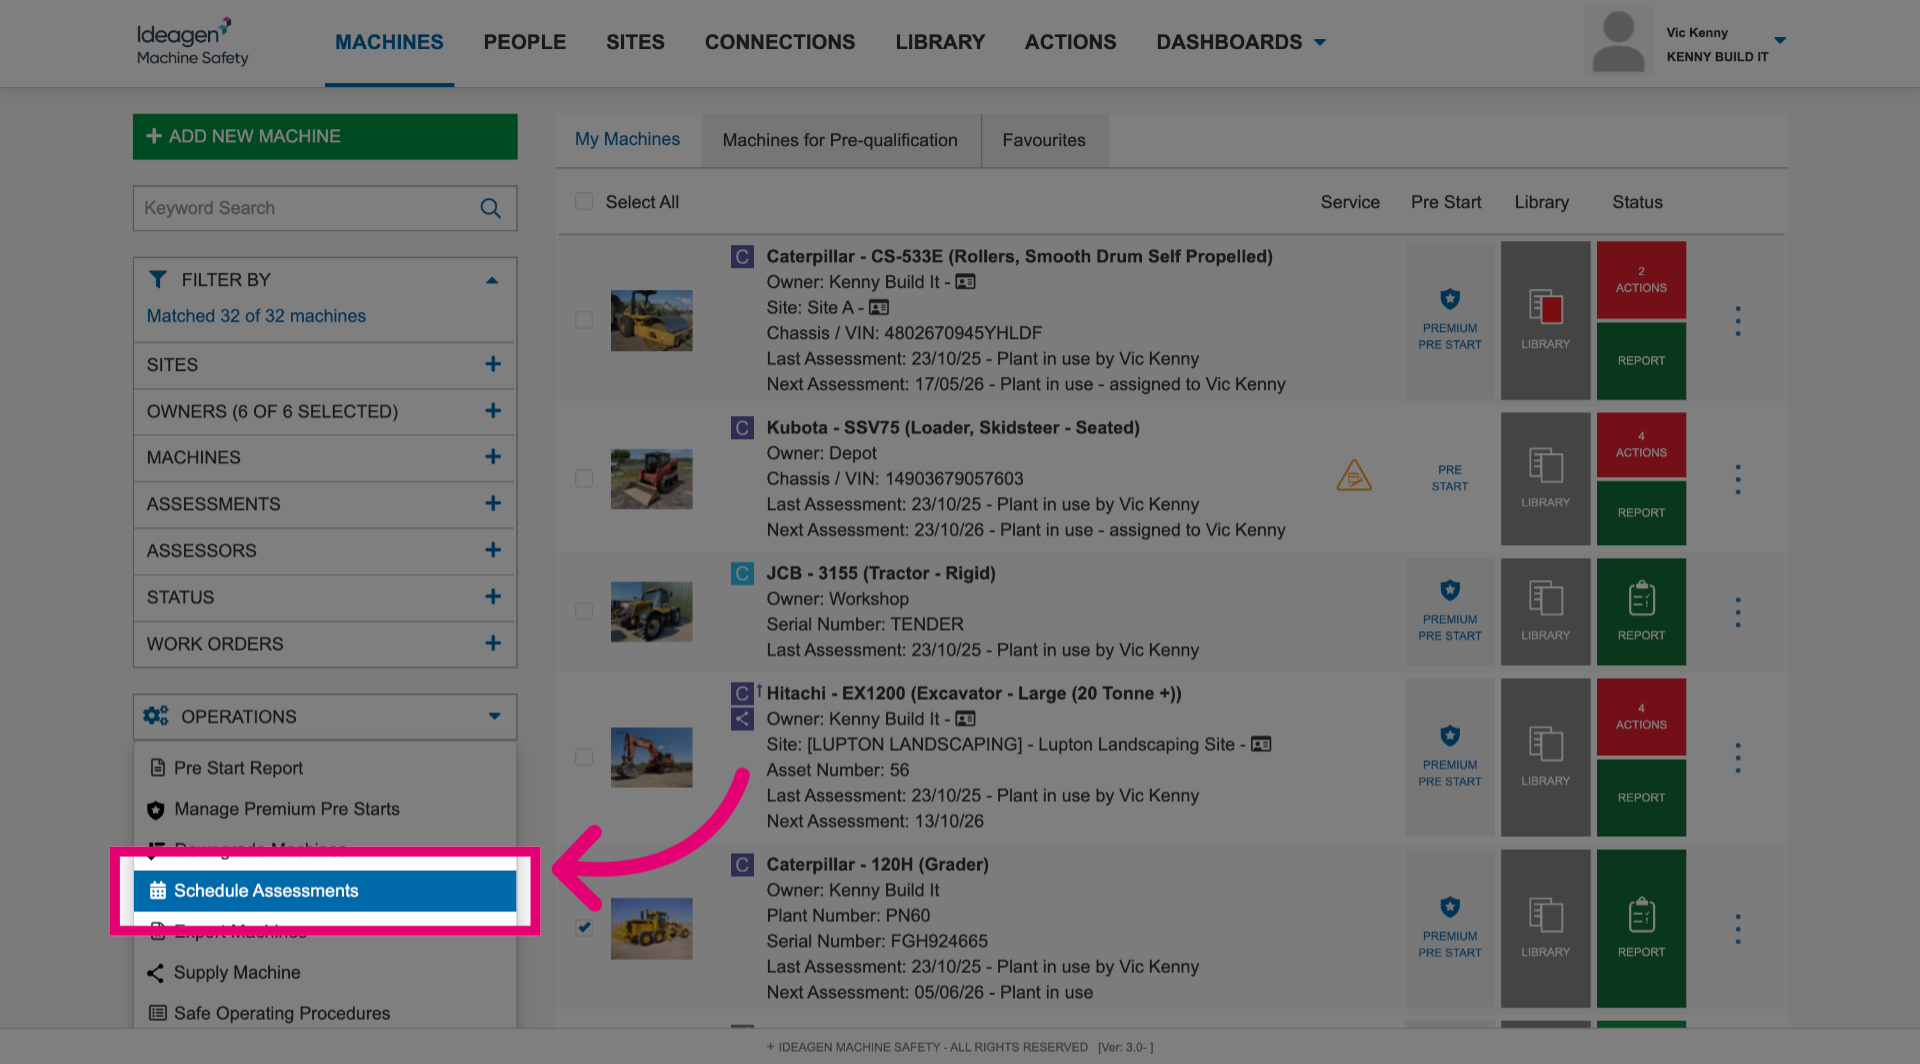Go to the Connections menu

click(780, 42)
